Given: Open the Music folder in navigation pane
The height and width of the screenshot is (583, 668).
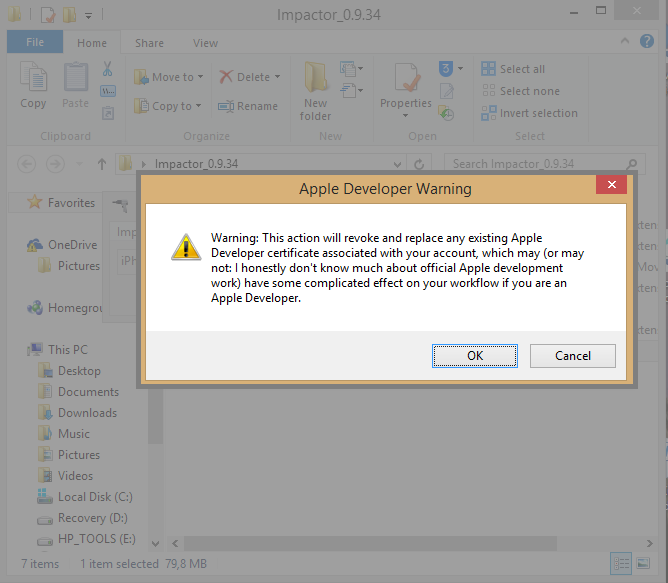Looking at the screenshot, I should coord(64,434).
